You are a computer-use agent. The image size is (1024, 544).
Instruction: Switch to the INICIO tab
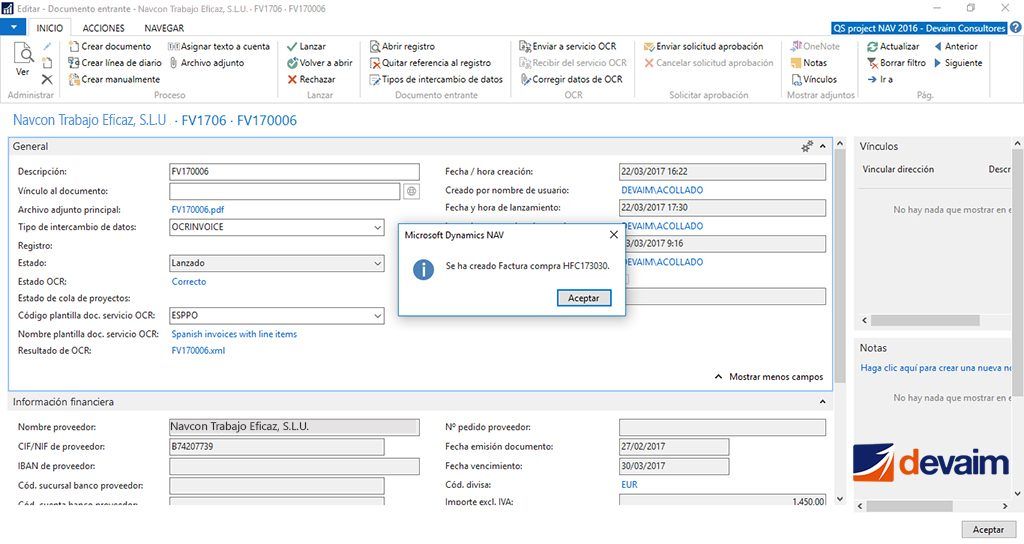[50, 28]
